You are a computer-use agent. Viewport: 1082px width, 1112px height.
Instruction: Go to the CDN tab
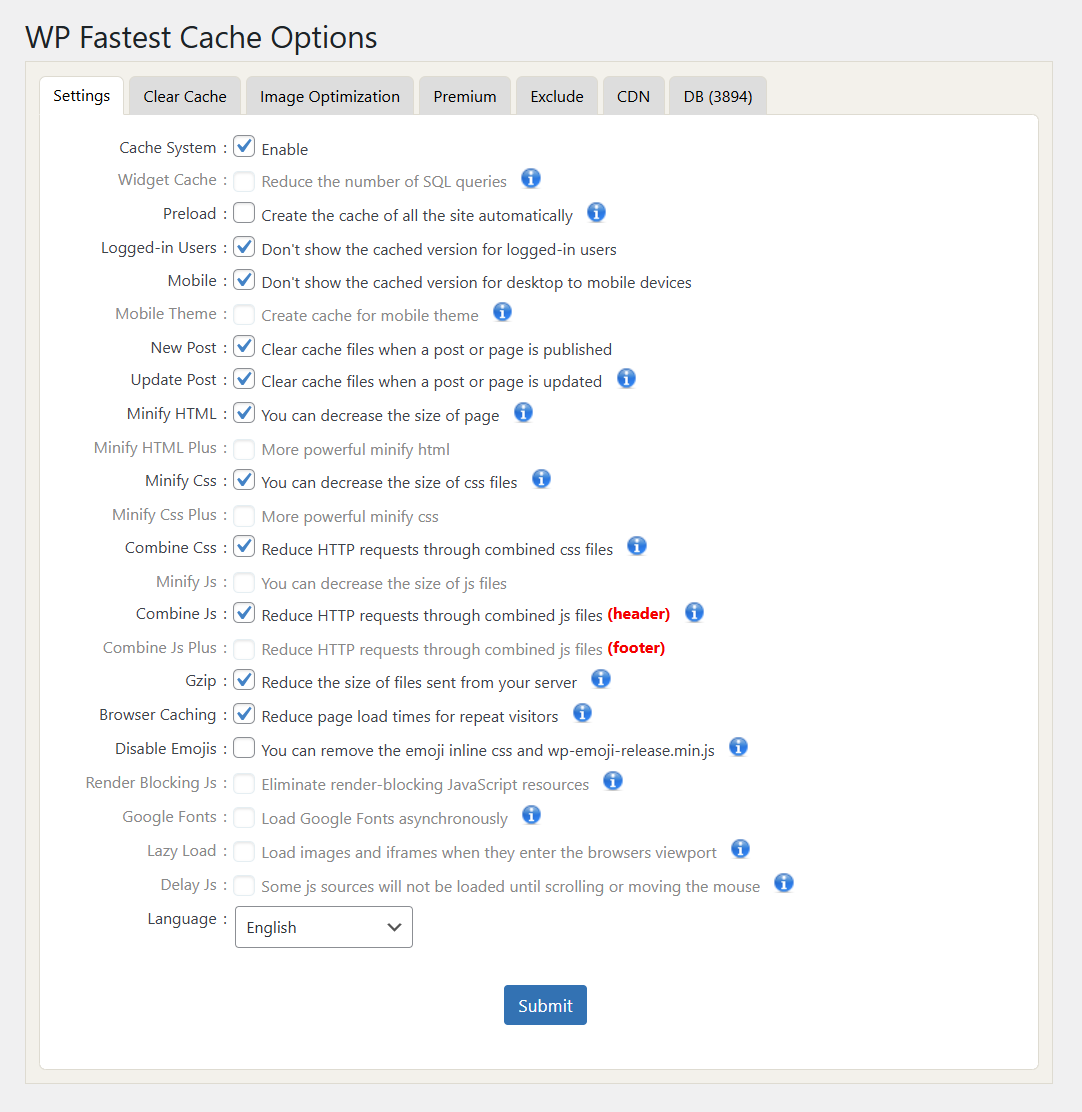point(634,96)
